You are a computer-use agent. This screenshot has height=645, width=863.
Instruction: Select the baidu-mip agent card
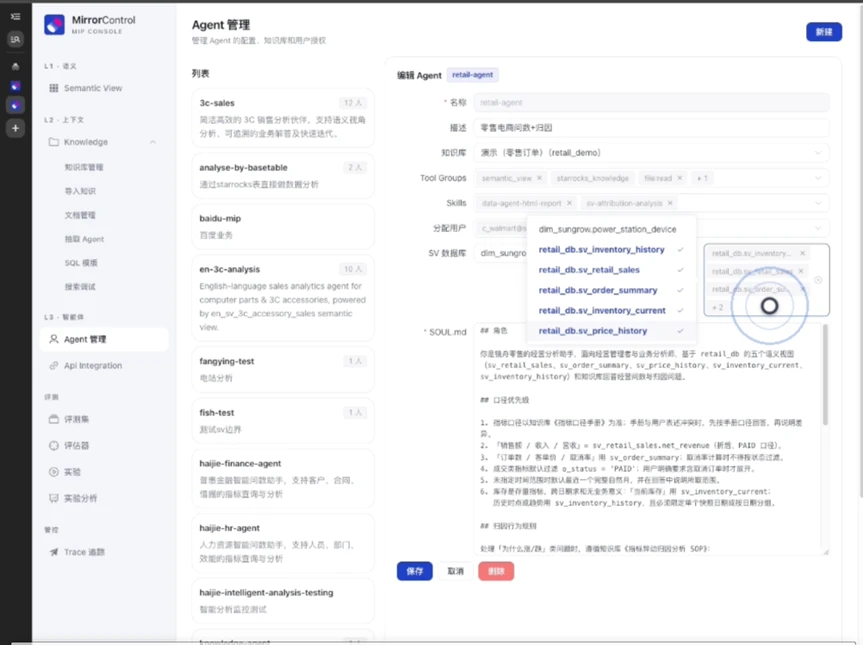(x=283, y=226)
